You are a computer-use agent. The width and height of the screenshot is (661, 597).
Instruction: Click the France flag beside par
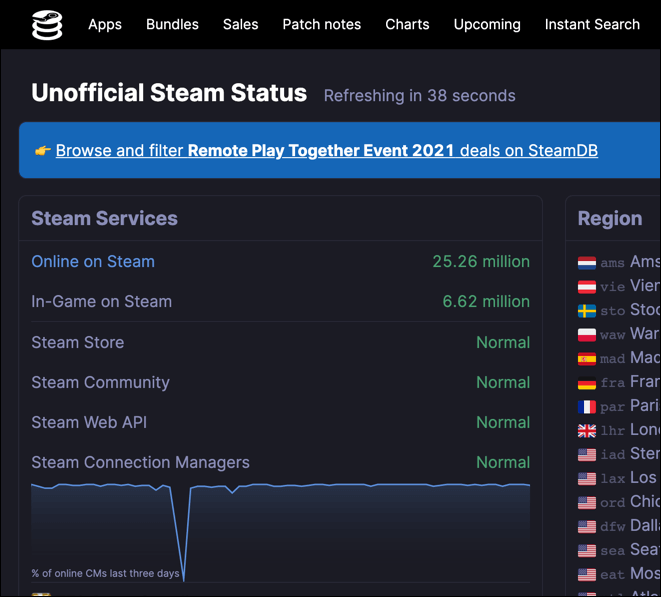click(x=587, y=407)
